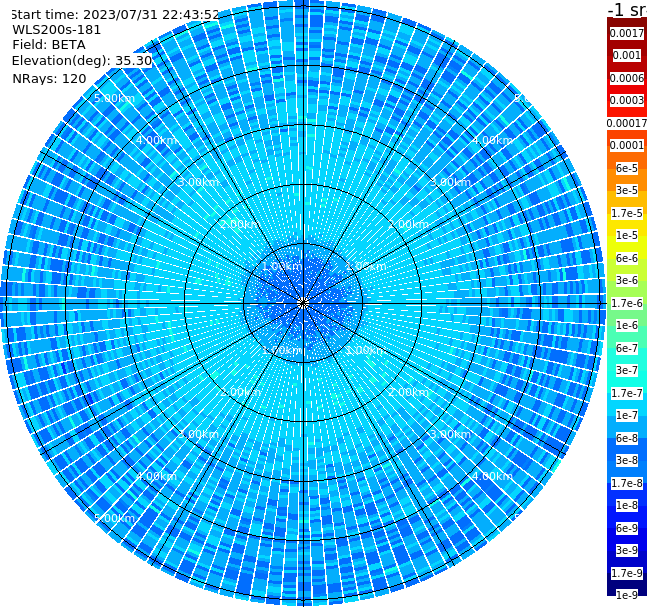Screen dimensions: 647x607
Task: Click the 1.7e-7 colorbar tick label
Action: coord(627,393)
